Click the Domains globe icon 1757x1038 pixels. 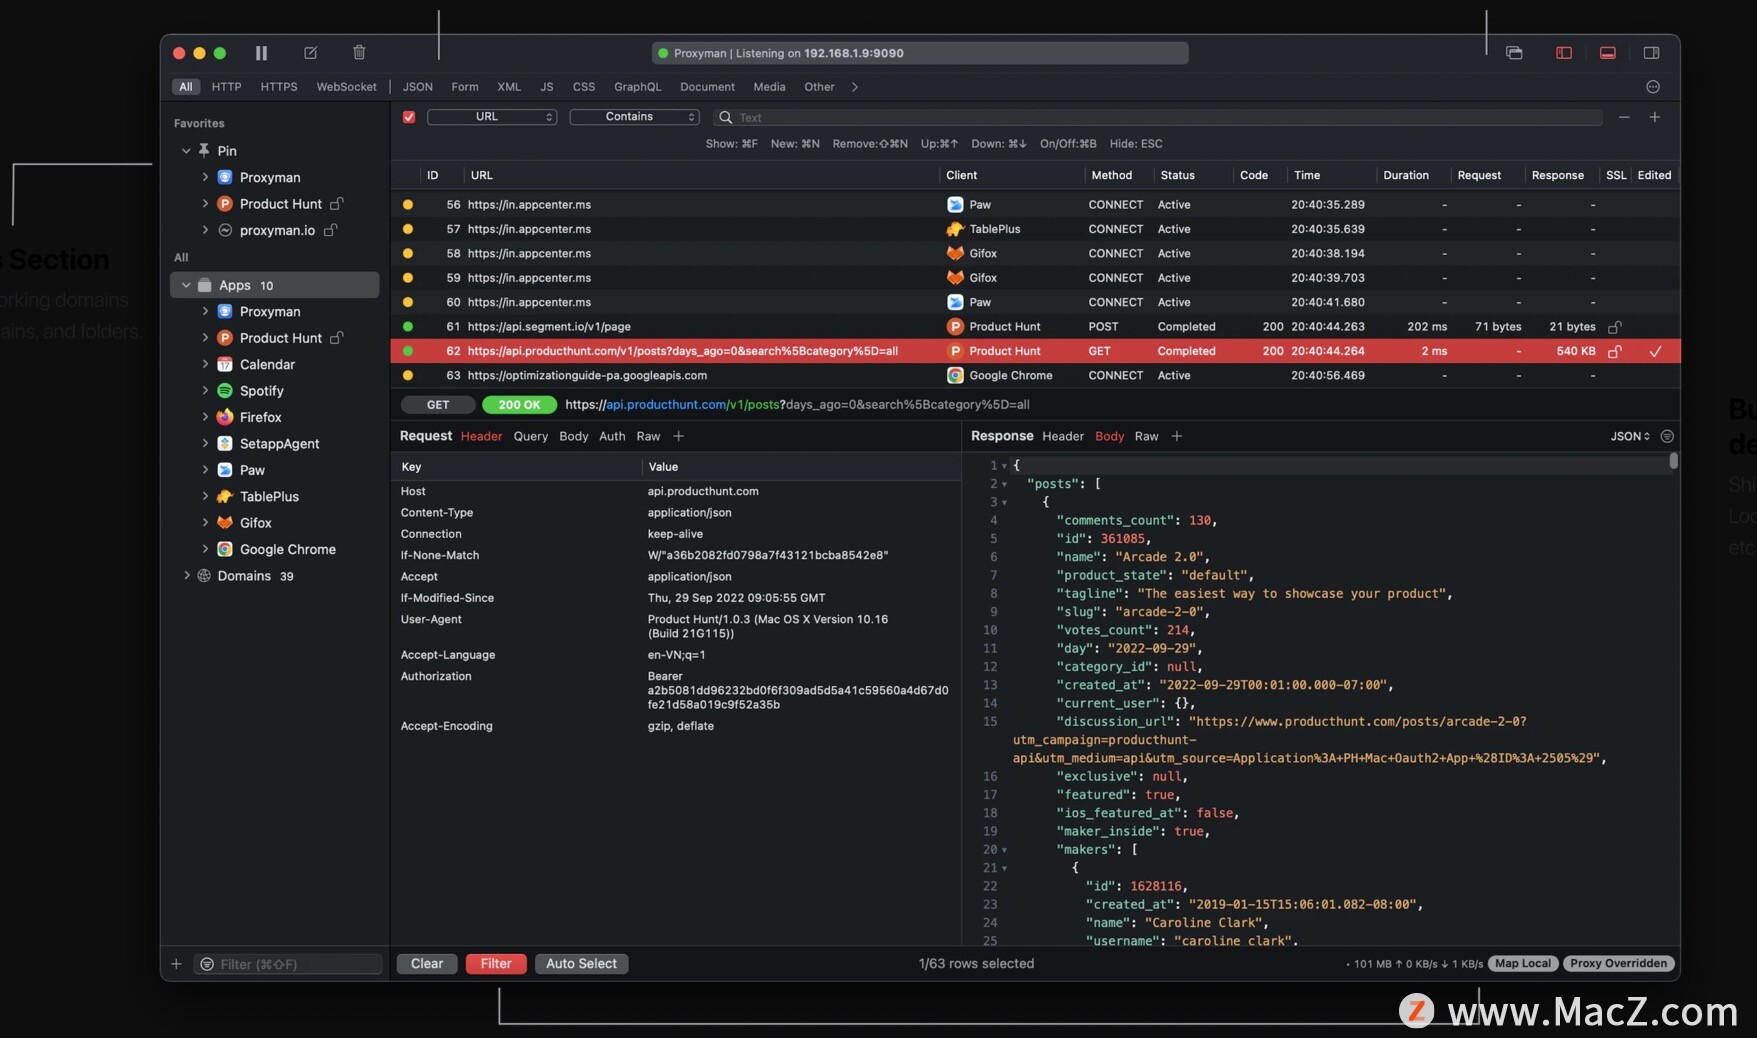tap(204, 575)
